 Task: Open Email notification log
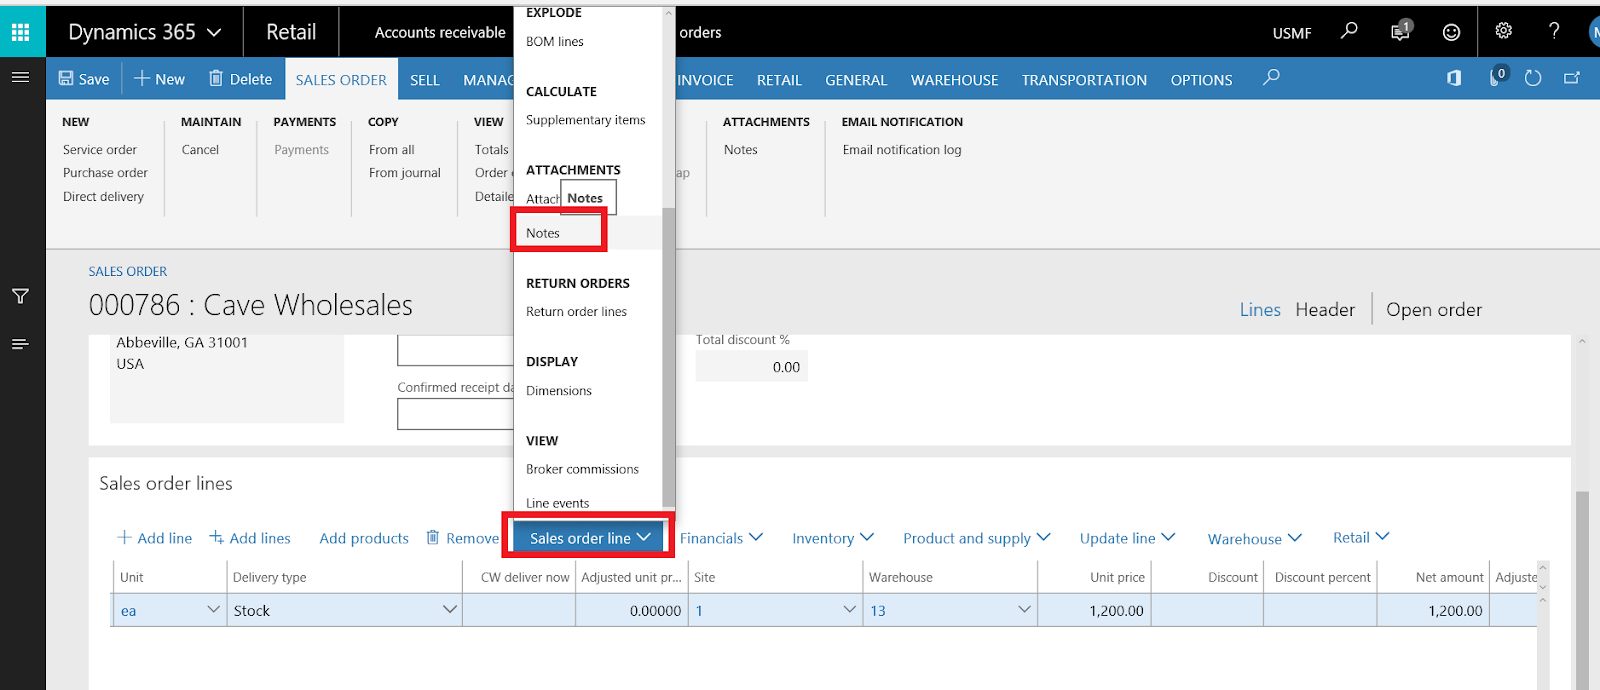902,150
